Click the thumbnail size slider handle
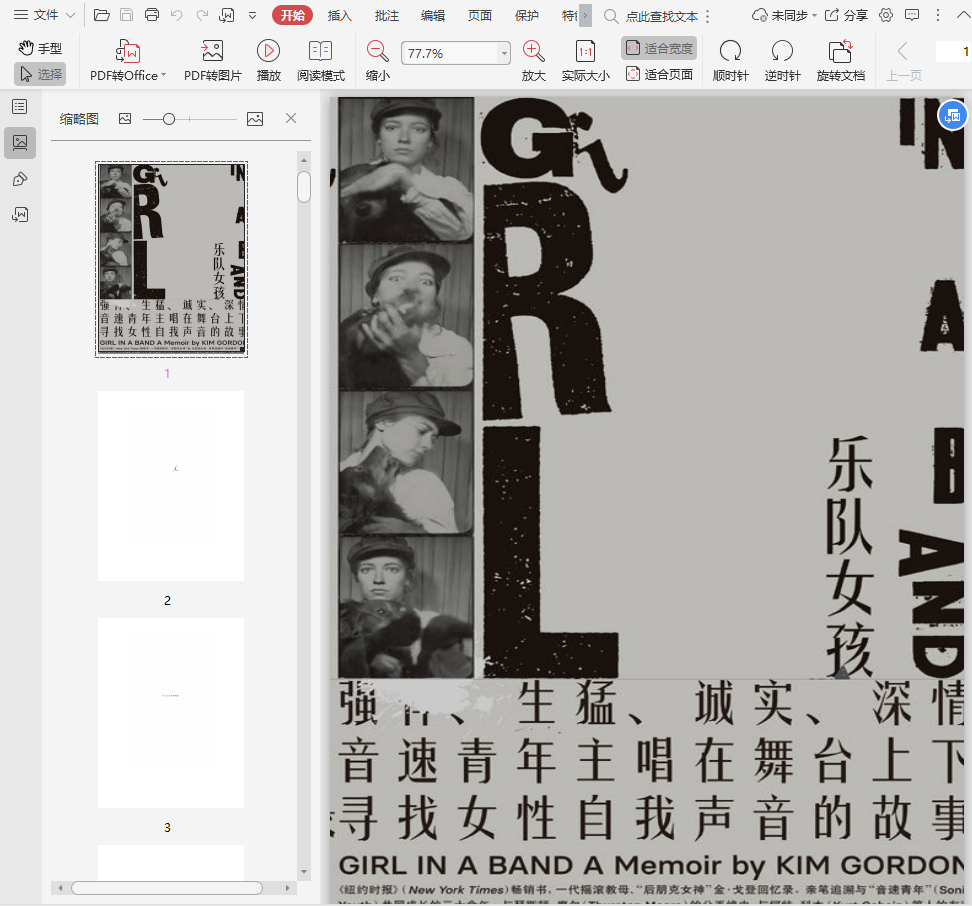The width and height of the screenshot is (972, 906). pyautogui.click(x=169, y=119)
